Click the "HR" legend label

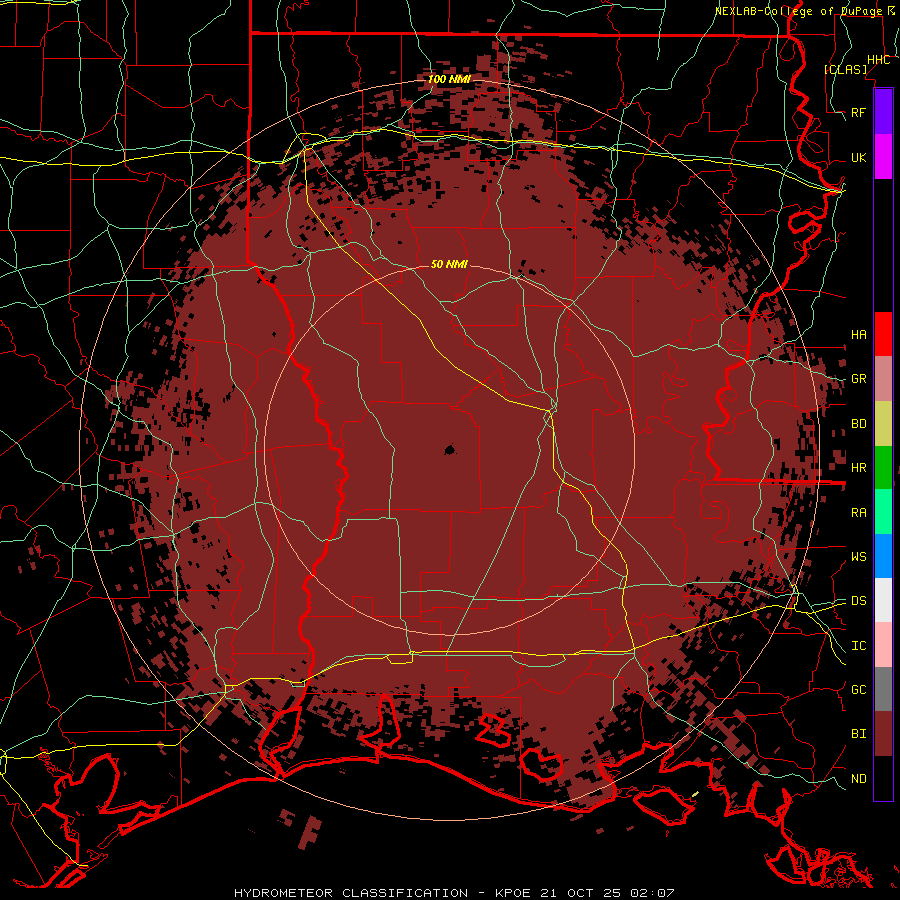point(859,468)
